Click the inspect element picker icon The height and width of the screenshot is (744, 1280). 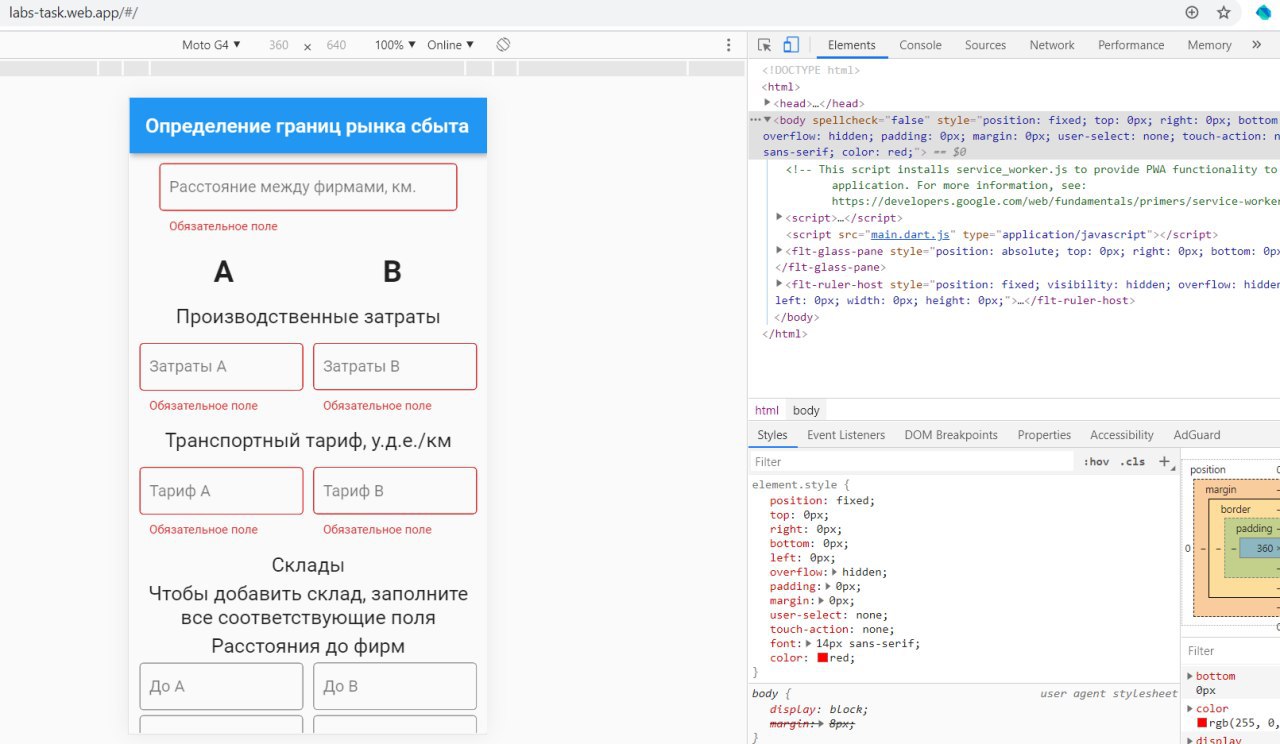(765, 45)
